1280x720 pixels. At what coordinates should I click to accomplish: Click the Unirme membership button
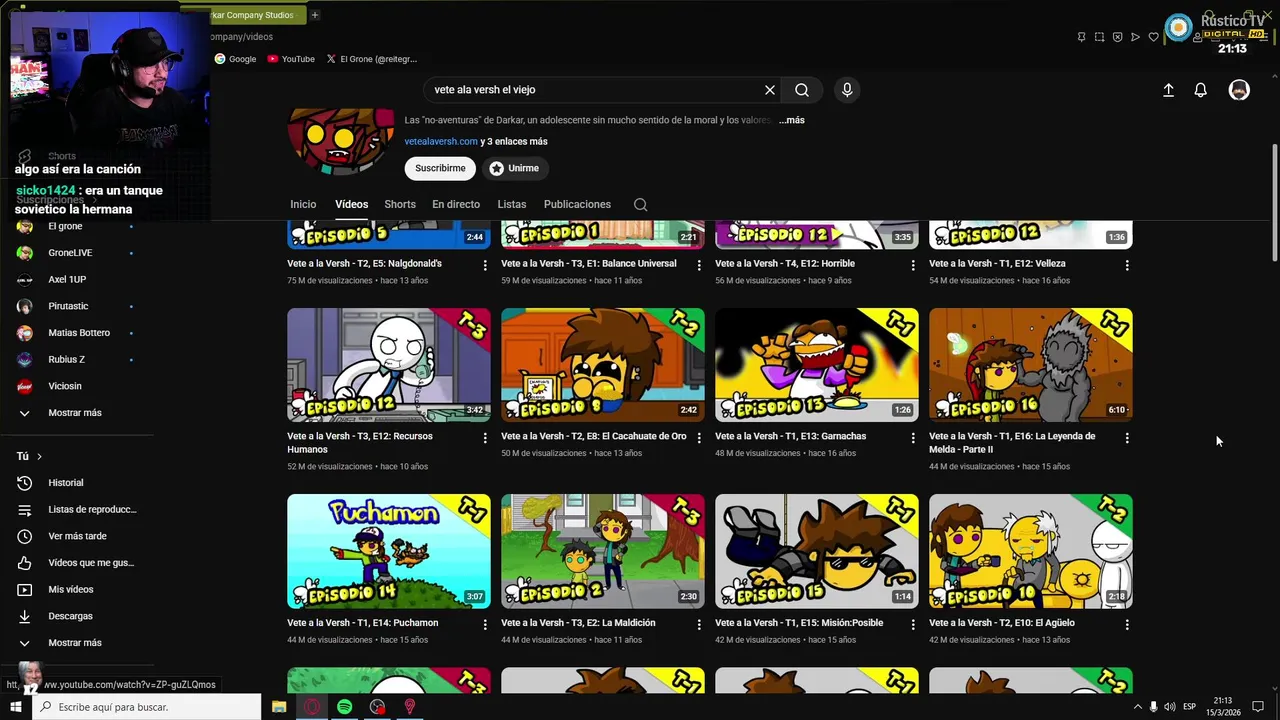[x=514, y=168]
